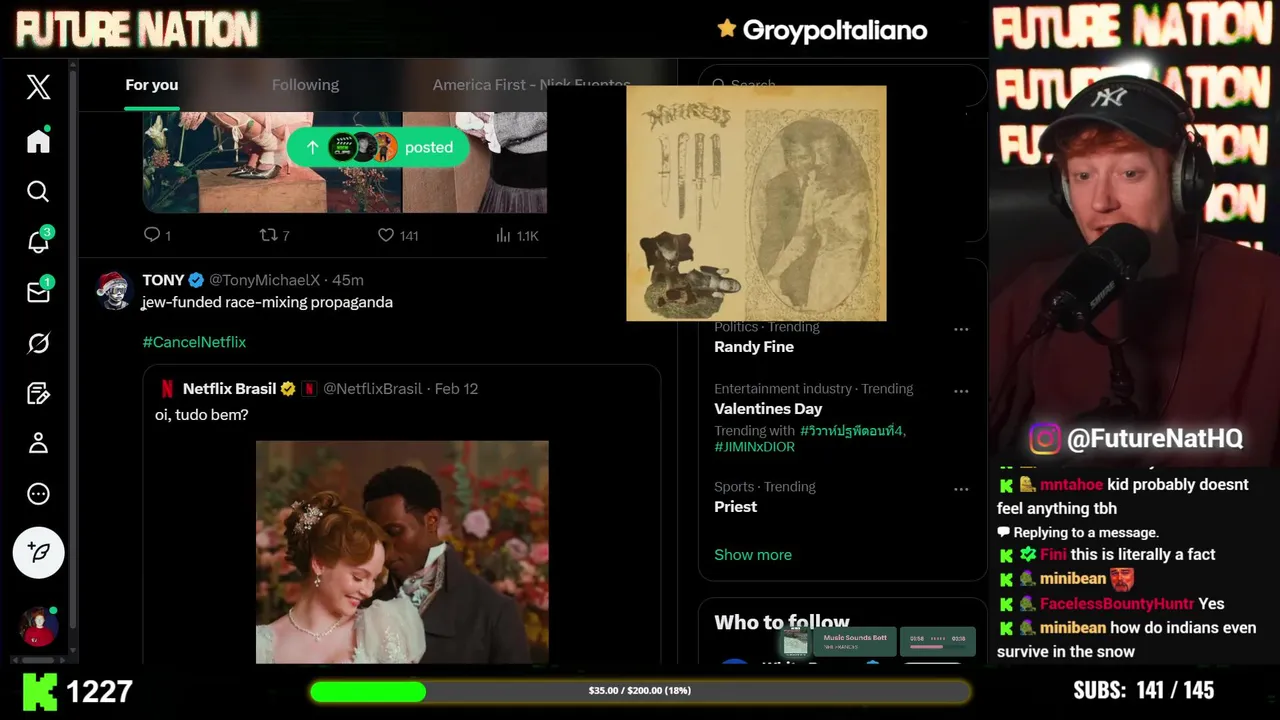The height and width of the screenshot is (720, 1280).
Task: Open the More circle icon in sidebar
Action: (x=38, y=493)
